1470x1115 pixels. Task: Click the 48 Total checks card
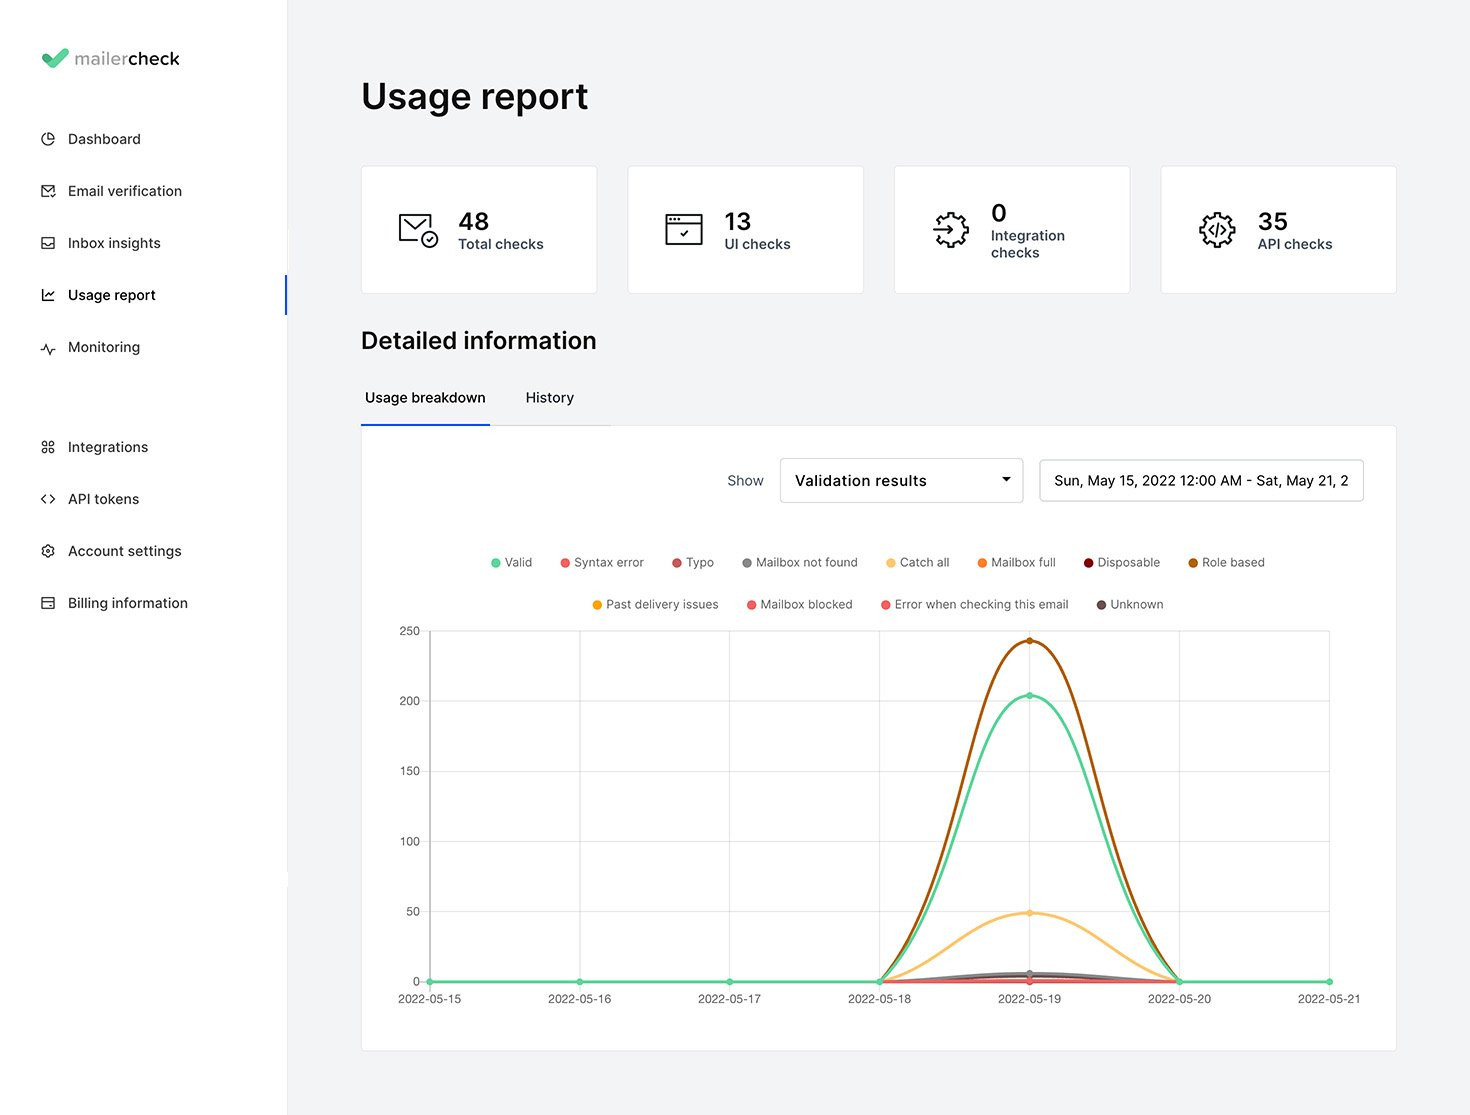click(x=479, y=230)
